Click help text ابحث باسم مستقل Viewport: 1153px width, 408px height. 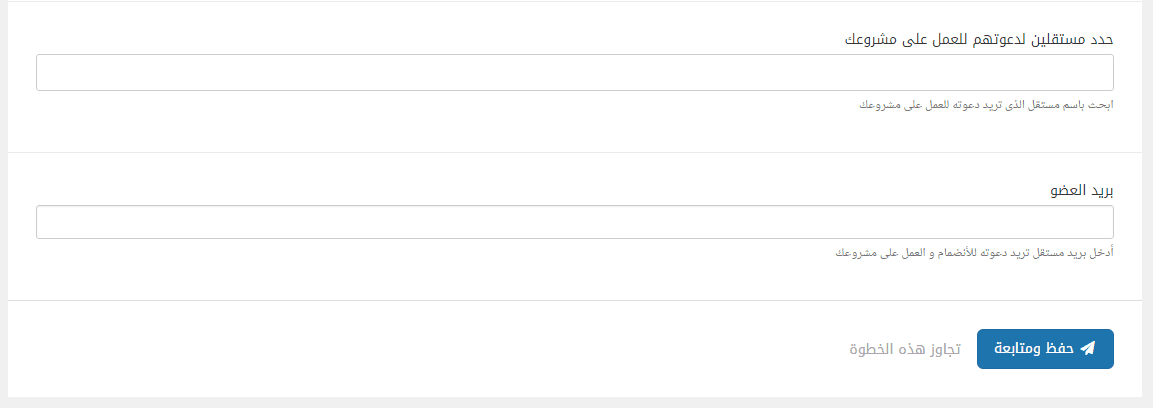point(987,104)
